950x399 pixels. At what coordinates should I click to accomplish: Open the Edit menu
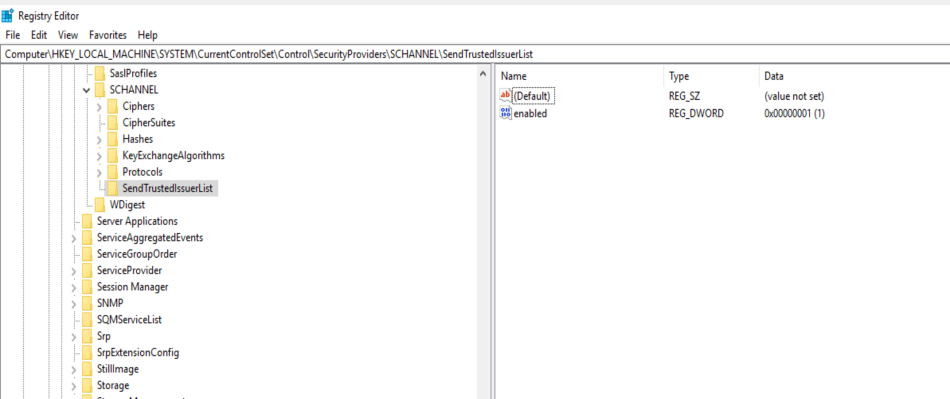pyautogui.click(x=39, y=35)
